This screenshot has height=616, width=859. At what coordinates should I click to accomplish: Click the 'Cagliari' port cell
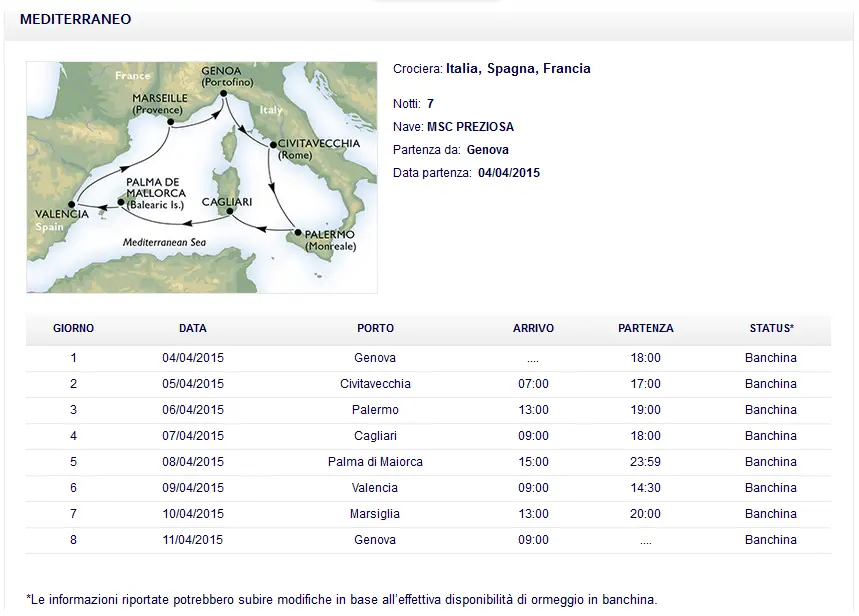[375, 436]
